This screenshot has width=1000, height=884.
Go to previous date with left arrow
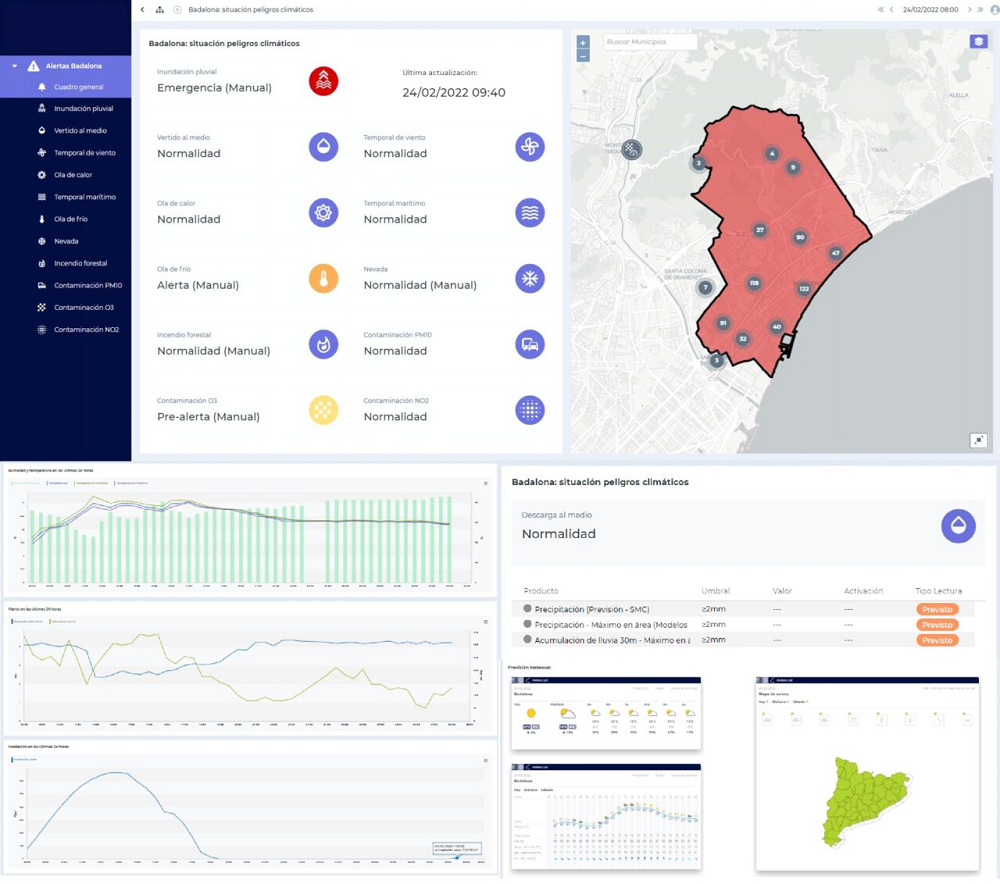892,10
